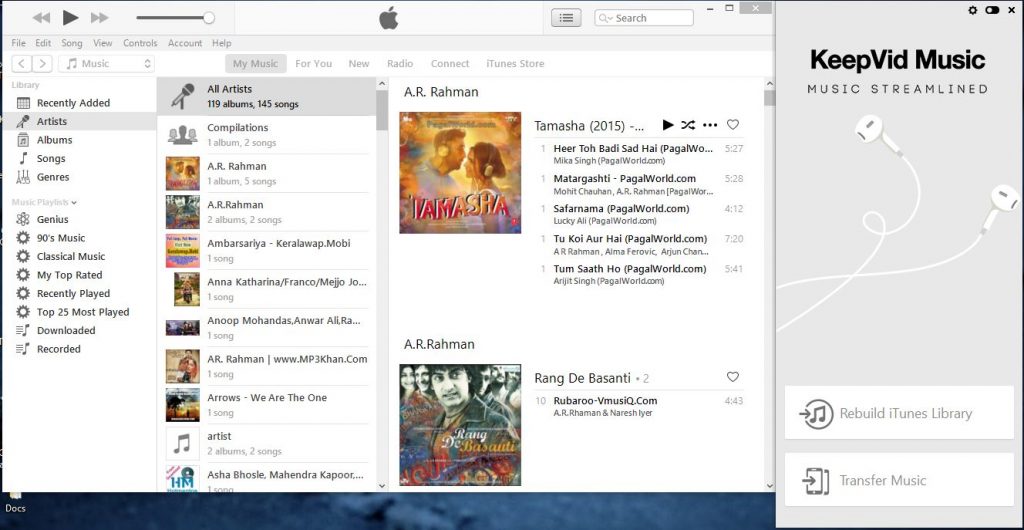Open the Controls menu
This screenshot has width=1024, height=530.
coord(140,43)
